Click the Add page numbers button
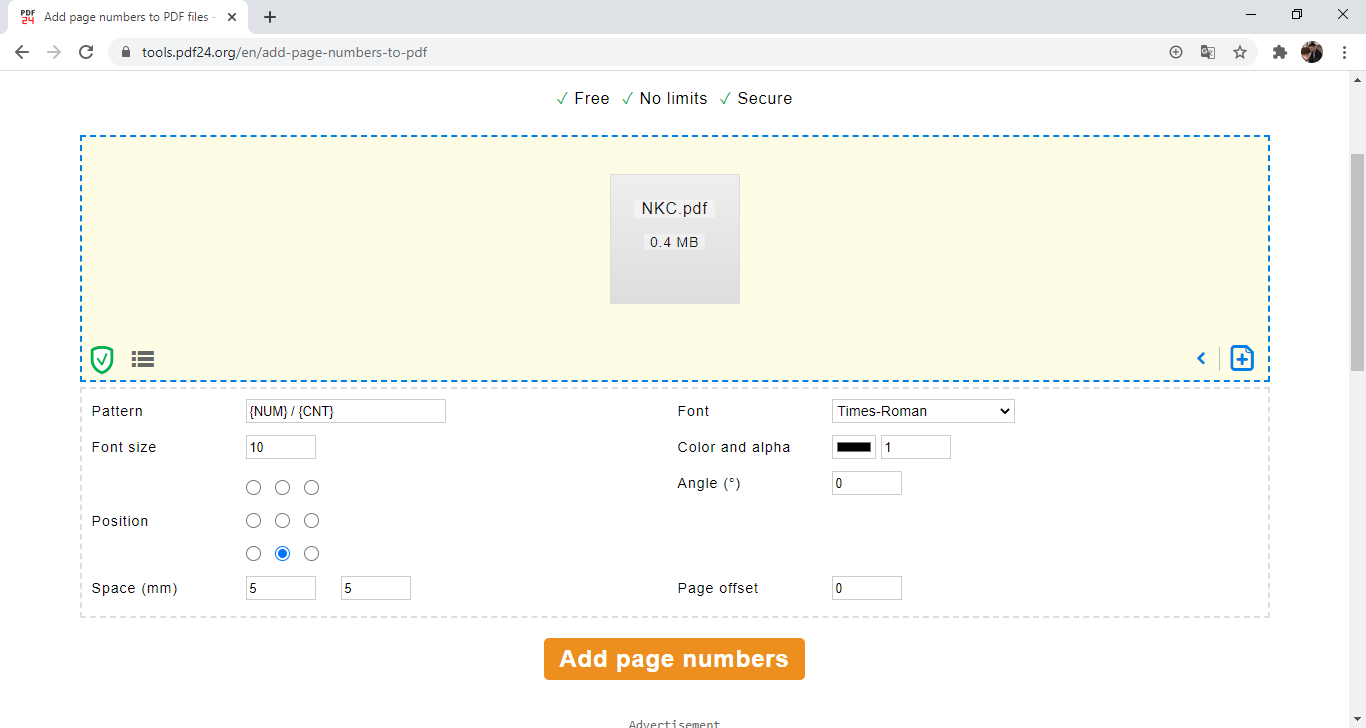Viewport: 1366px width, 728px height. [x=674, y=659]
